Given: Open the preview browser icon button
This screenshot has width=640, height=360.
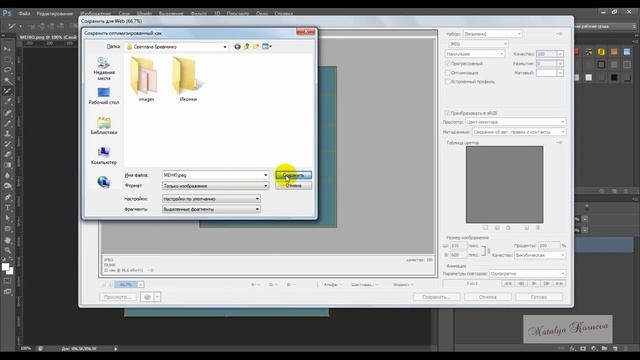Looking at the screenshot, I should (147, 297).
